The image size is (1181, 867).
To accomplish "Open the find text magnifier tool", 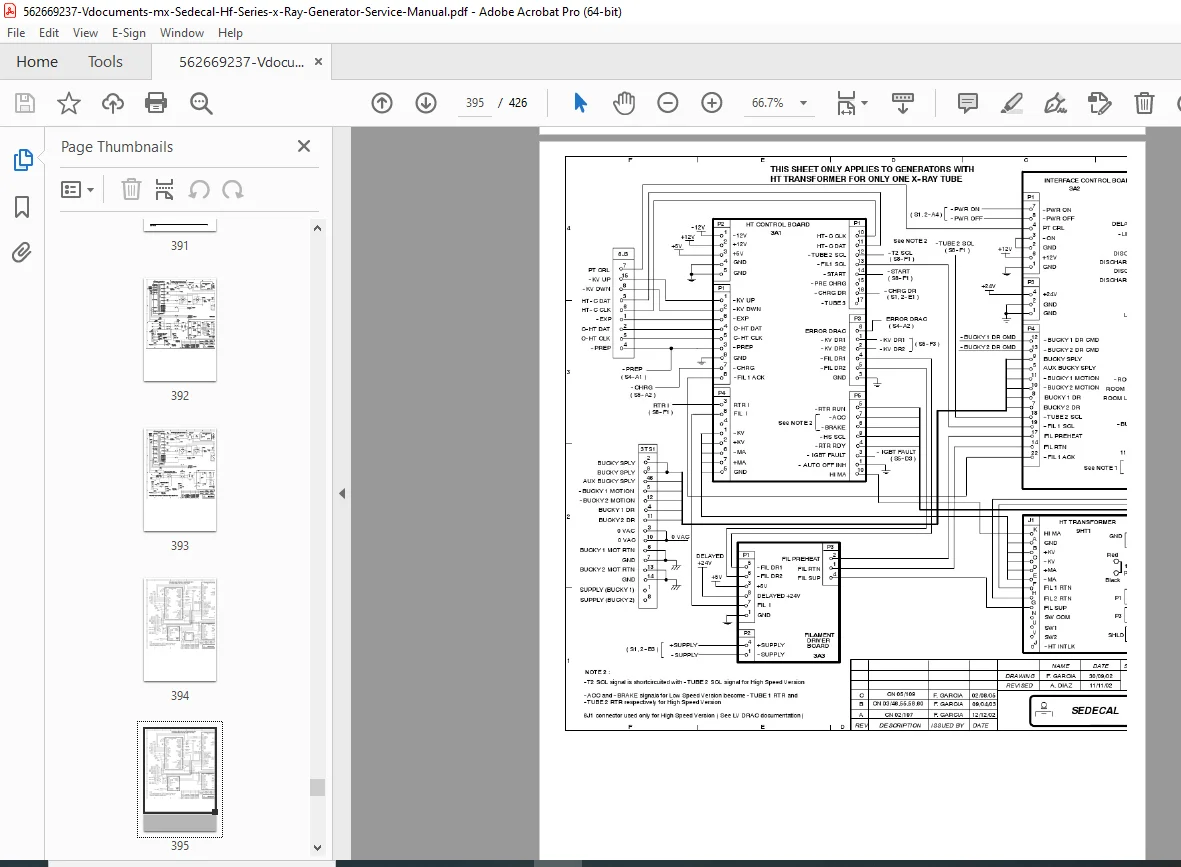I will click(x=201, y=103).
